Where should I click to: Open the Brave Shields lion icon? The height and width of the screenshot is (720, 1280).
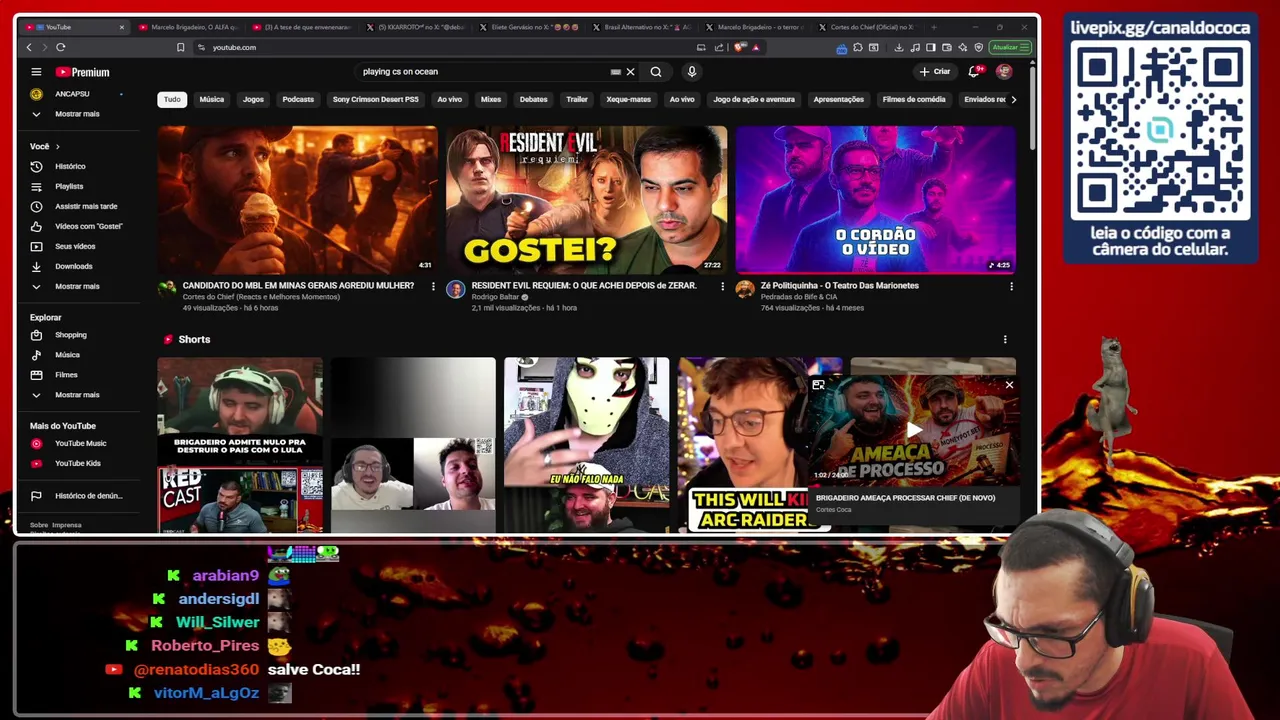tap(740, 47)
